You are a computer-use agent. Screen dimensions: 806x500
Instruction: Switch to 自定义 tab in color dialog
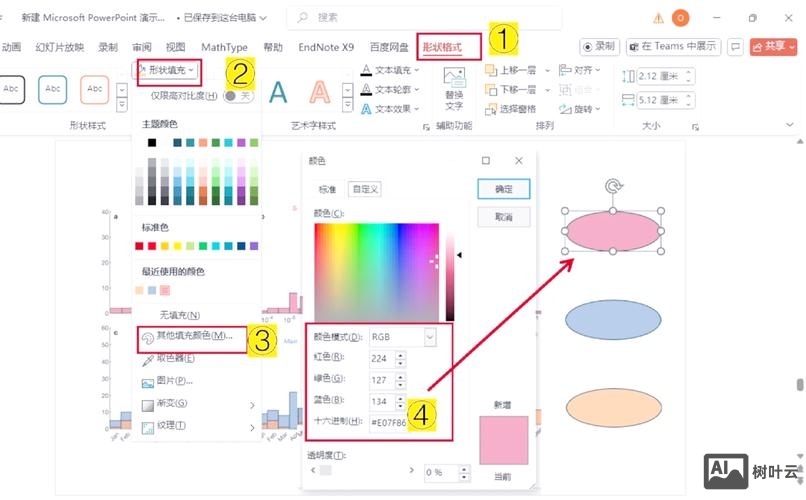point(365,189)
